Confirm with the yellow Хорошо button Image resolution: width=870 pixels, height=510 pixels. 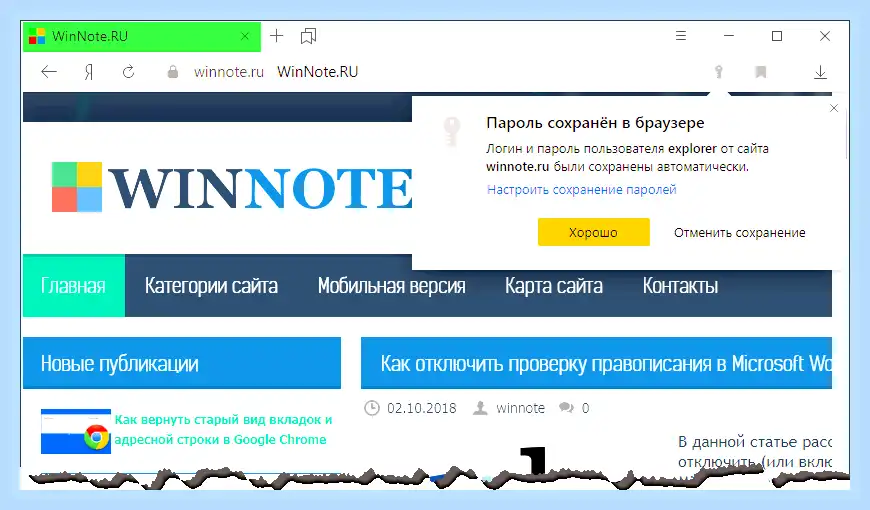pyautogui.click(x=593, y=232)
